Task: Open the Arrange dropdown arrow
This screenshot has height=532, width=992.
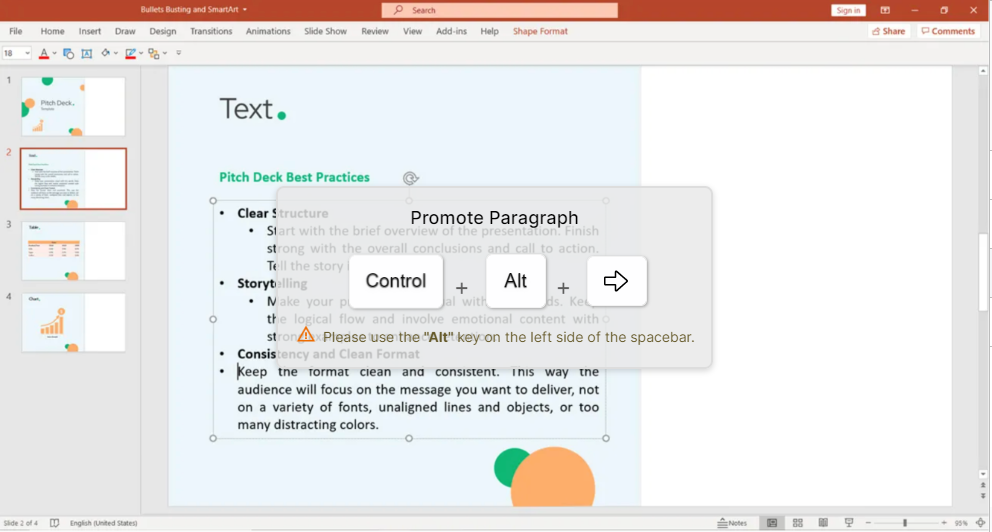Action: pyautogui.click(x=164, y=54)
